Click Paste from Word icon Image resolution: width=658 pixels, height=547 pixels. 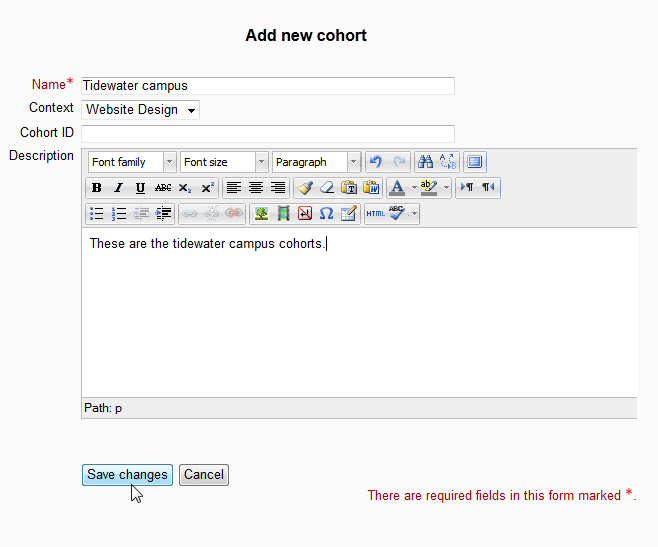click(x=371, y=188)
